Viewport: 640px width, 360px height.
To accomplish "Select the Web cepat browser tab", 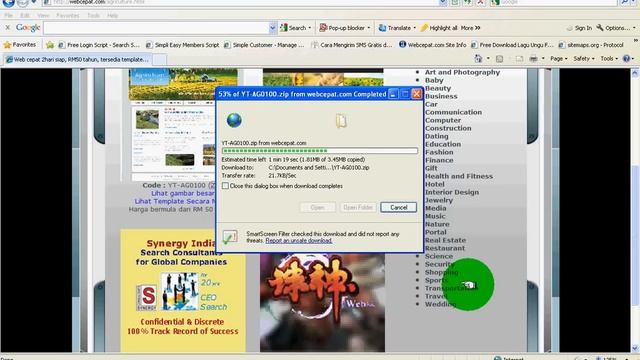I will tap(77, 60).
